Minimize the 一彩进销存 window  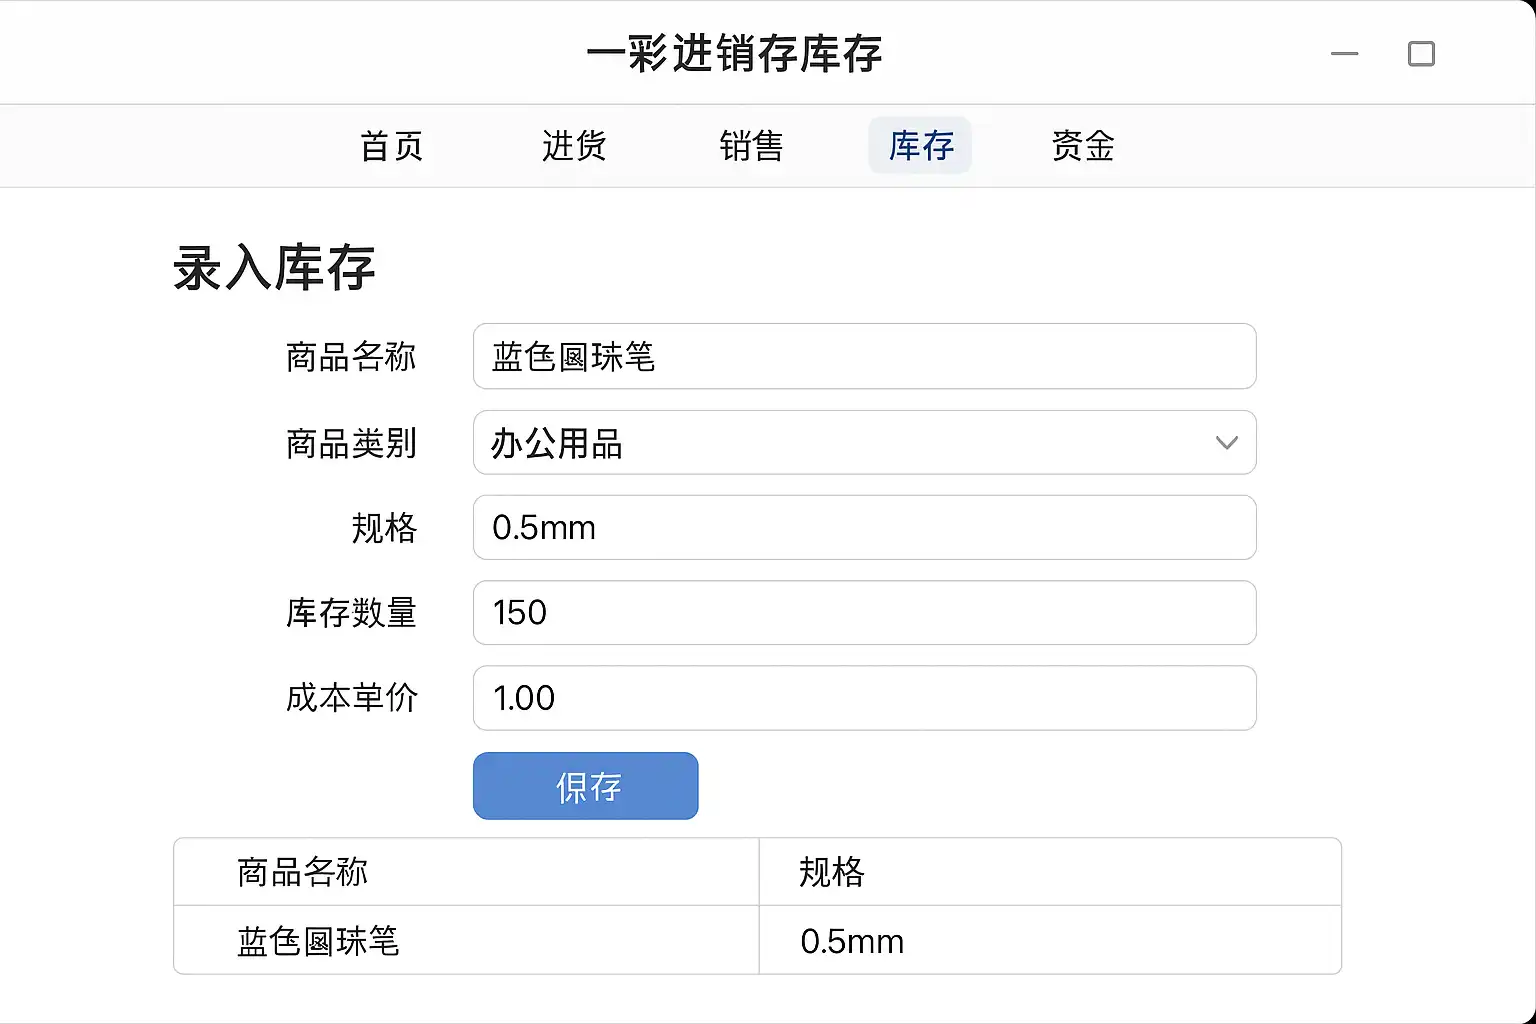tap(1344, 54)
